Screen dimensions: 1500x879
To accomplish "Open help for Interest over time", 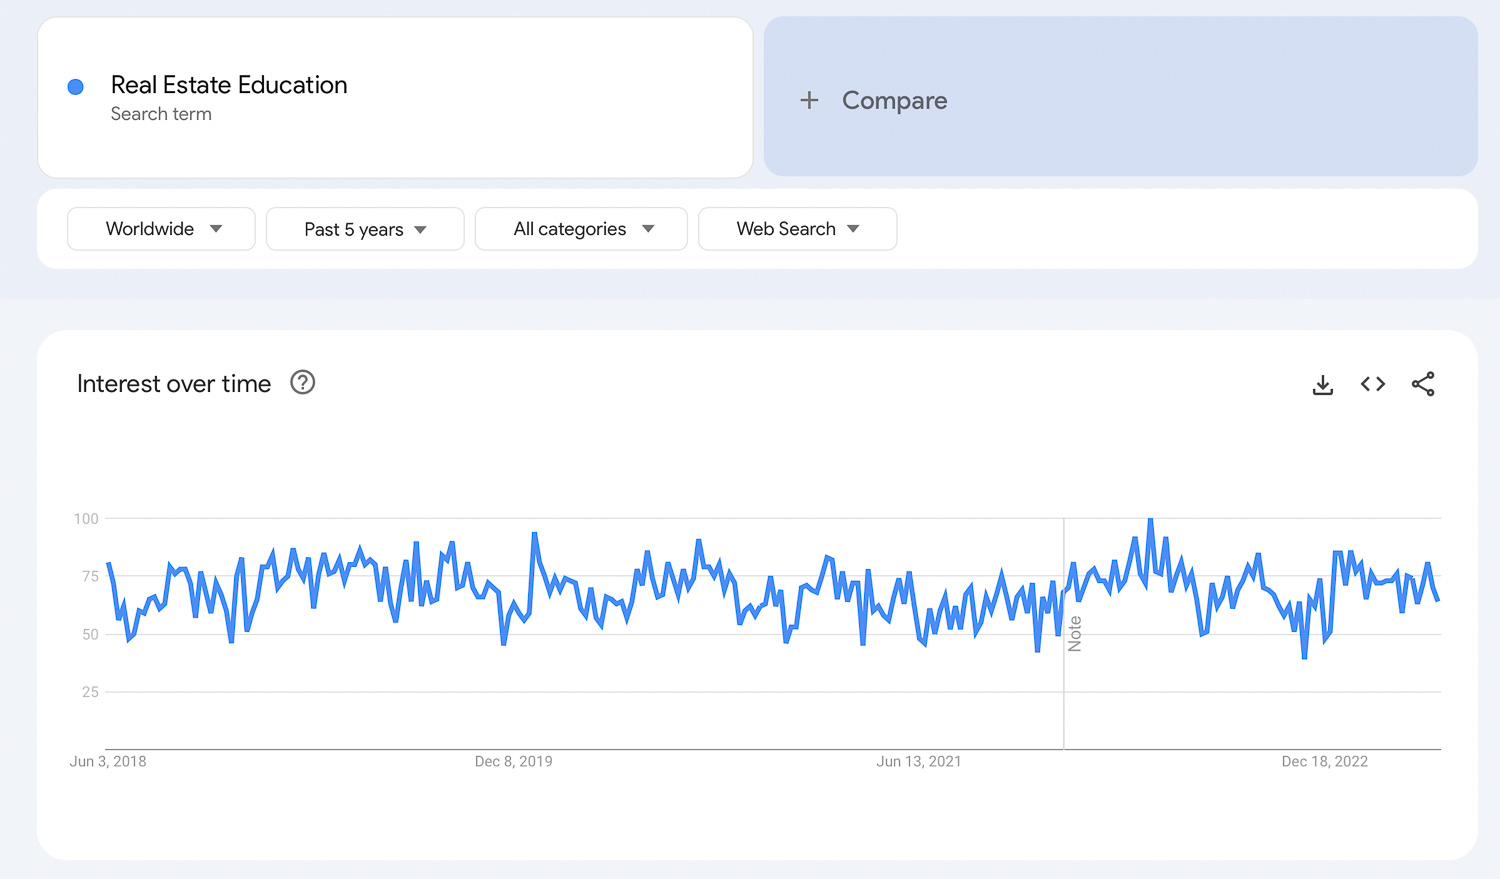I will [x=302, y=383].
